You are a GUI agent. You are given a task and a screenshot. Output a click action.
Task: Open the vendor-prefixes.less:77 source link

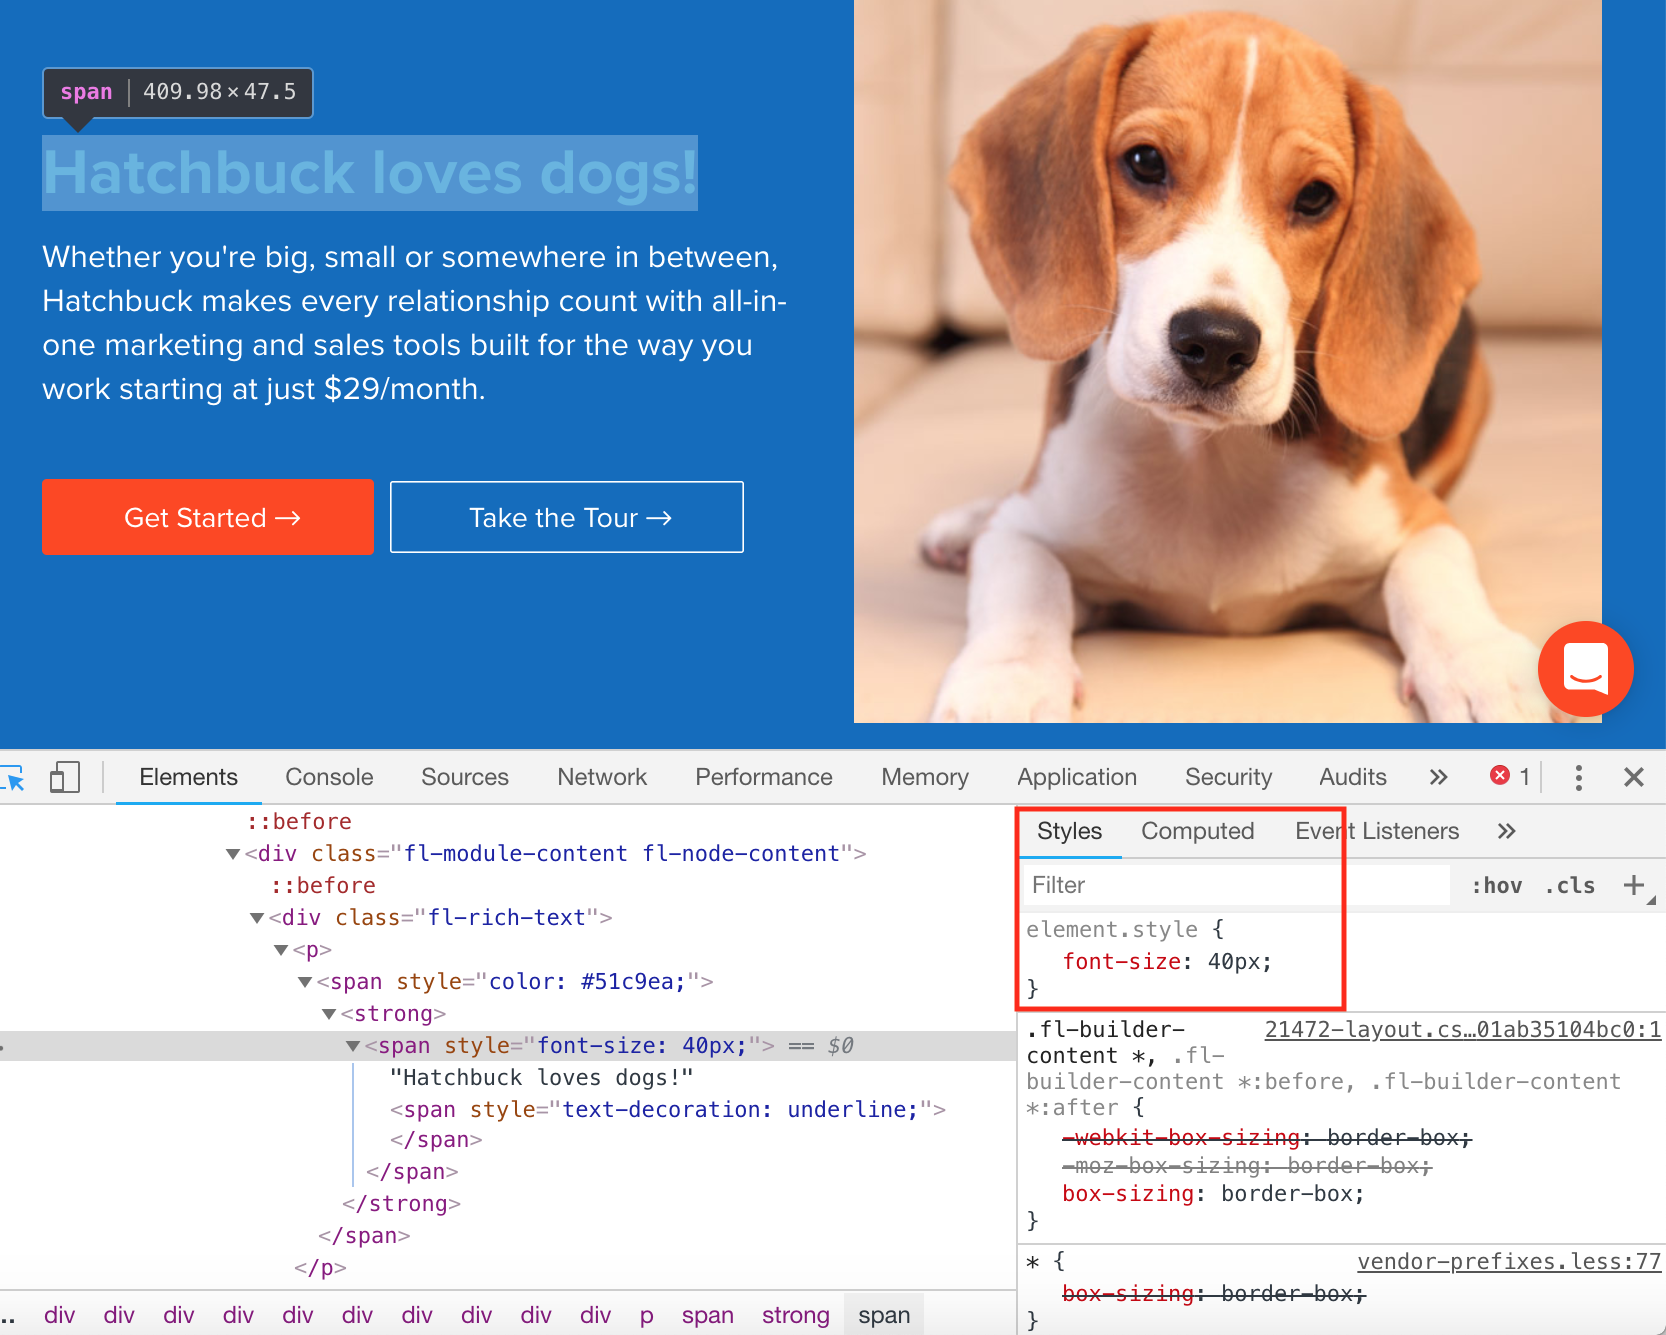pos(1509,1262)
